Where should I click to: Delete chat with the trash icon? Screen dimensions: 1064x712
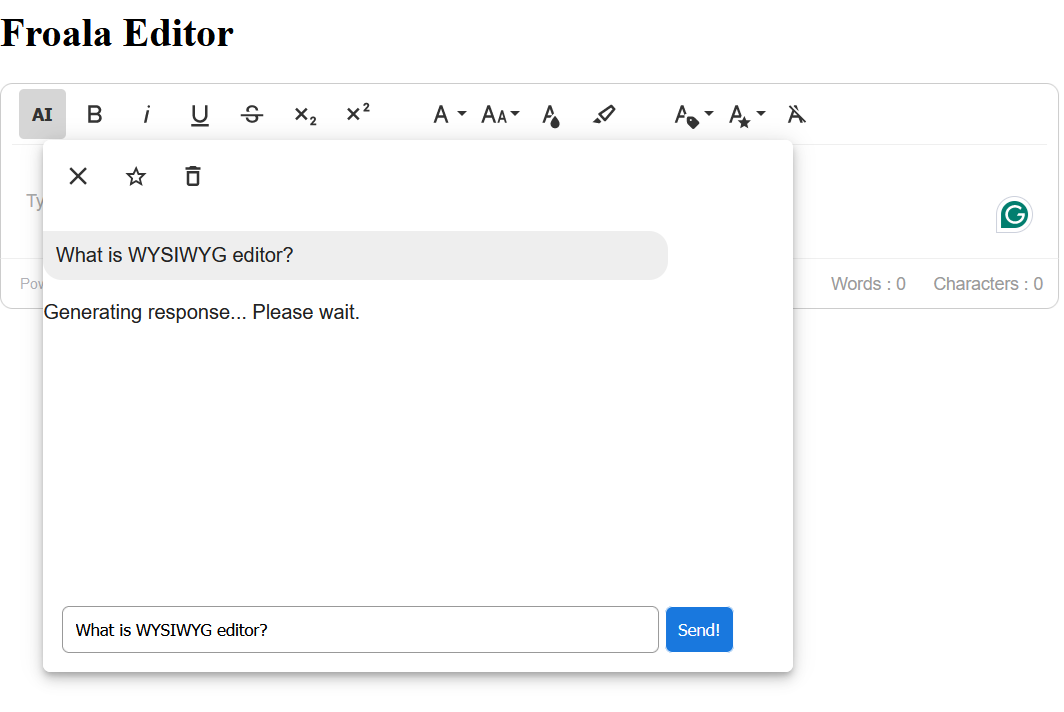193,176
